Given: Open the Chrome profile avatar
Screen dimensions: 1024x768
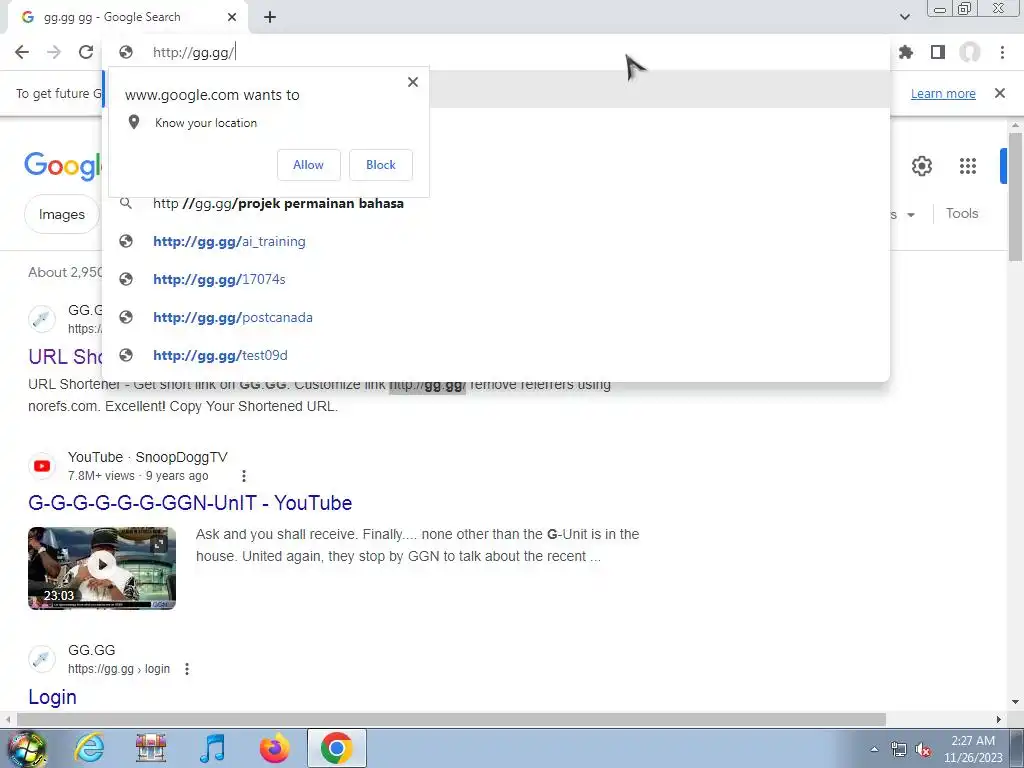Looking at the screenshot, I should 970,52.
